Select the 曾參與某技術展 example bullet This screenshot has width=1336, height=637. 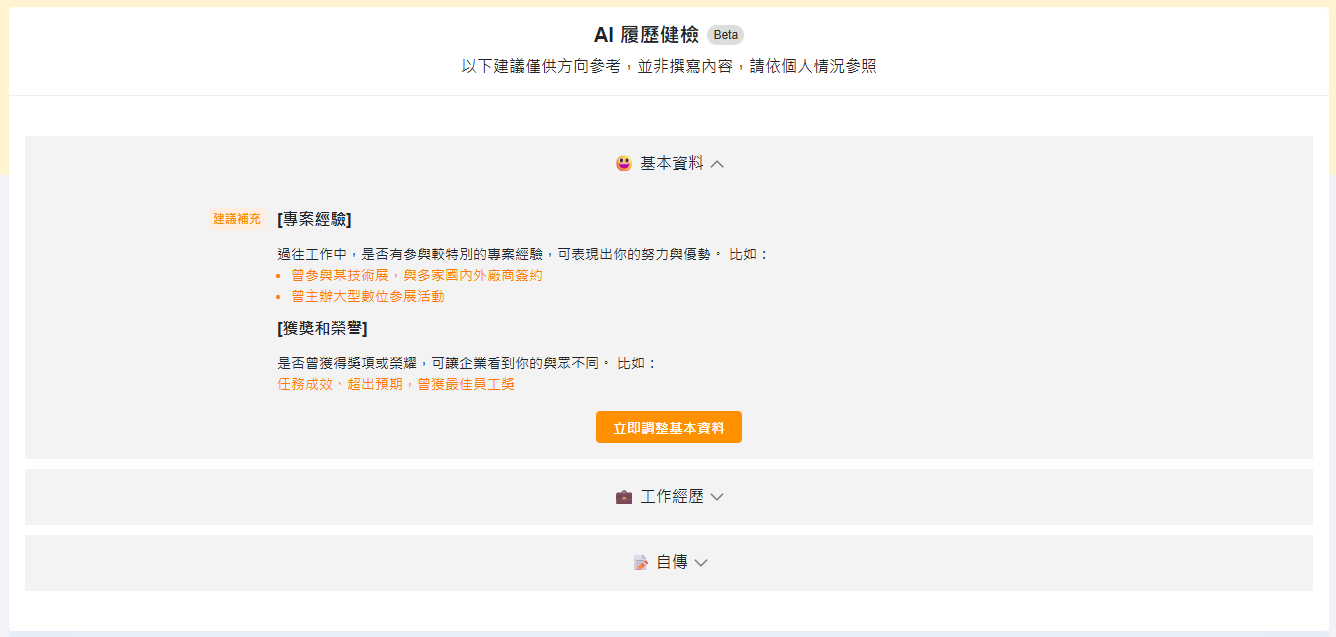coord(416,275)
